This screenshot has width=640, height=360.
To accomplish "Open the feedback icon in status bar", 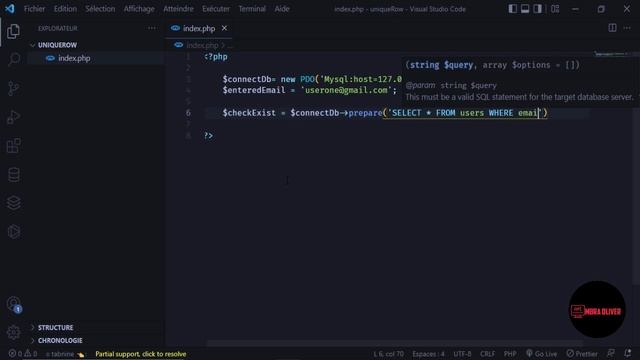I will 611,353.
